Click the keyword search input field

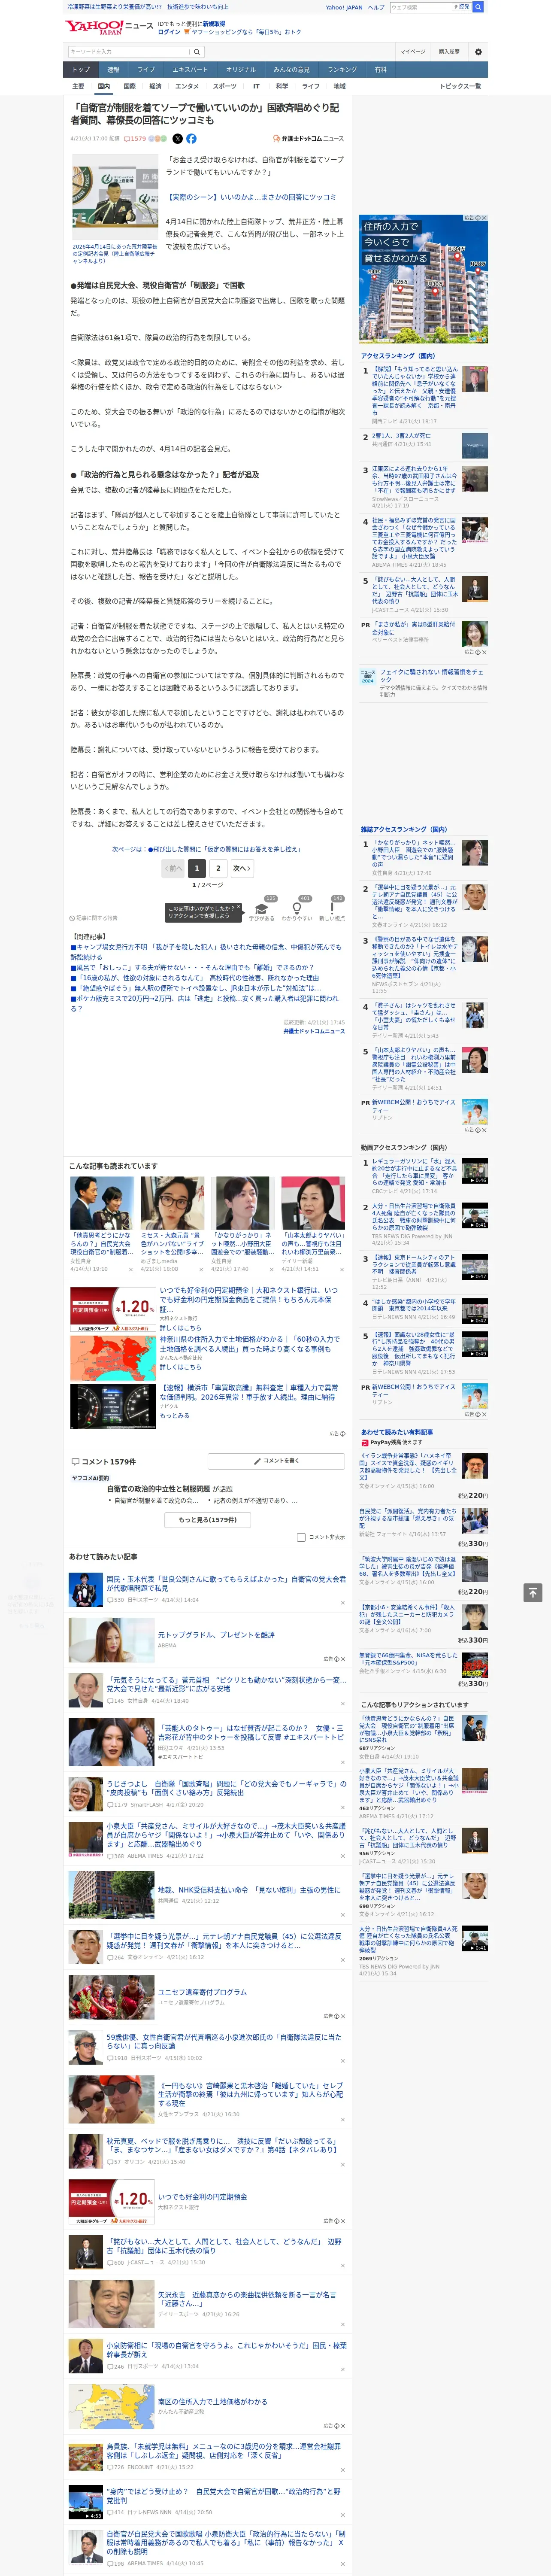129,52
